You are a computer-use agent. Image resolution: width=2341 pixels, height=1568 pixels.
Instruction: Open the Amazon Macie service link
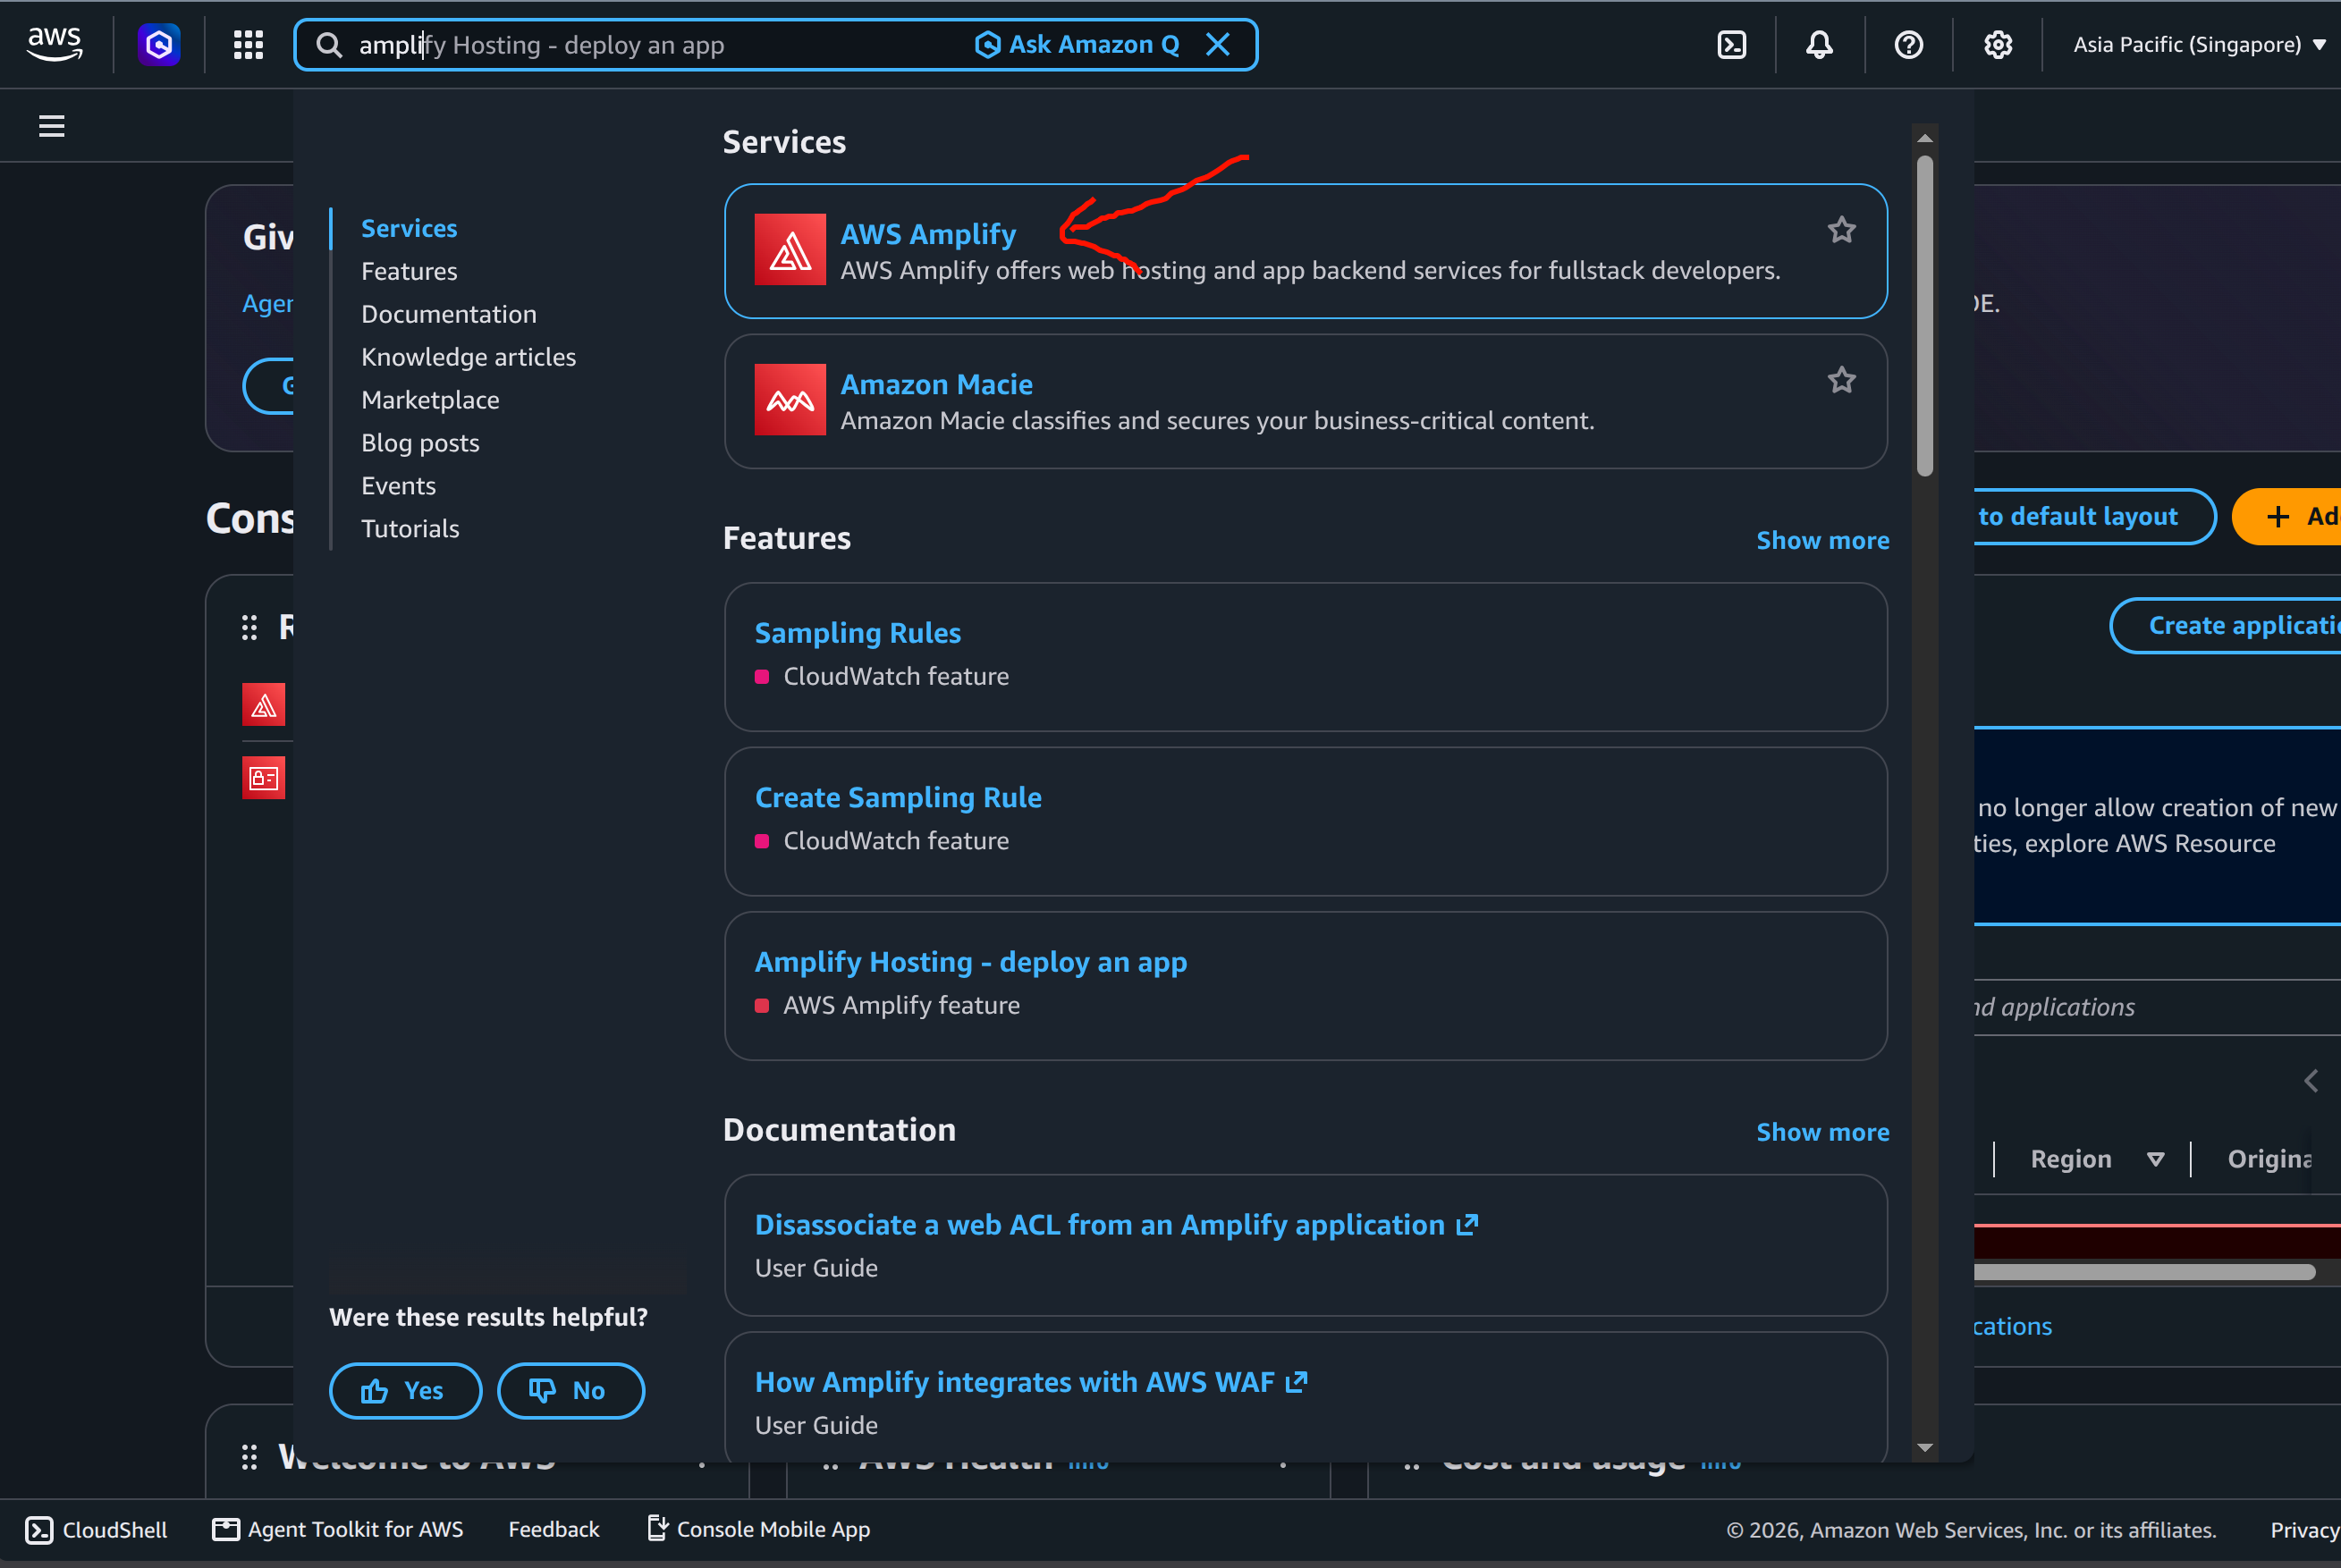tap(936, 384)
